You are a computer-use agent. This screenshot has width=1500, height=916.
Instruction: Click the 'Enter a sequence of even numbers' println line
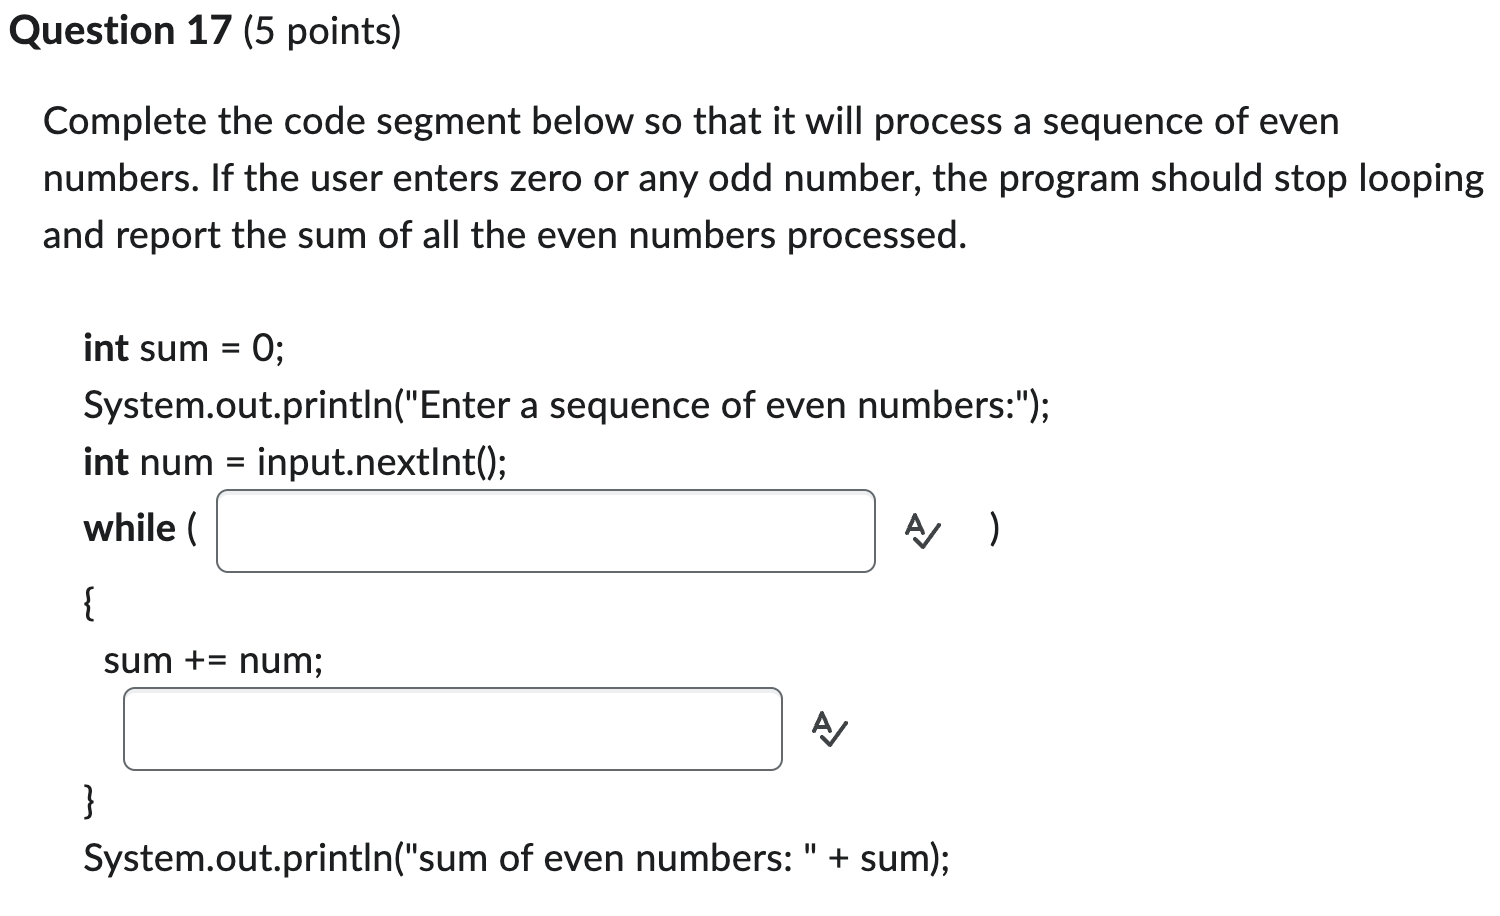tap(567, 405)
